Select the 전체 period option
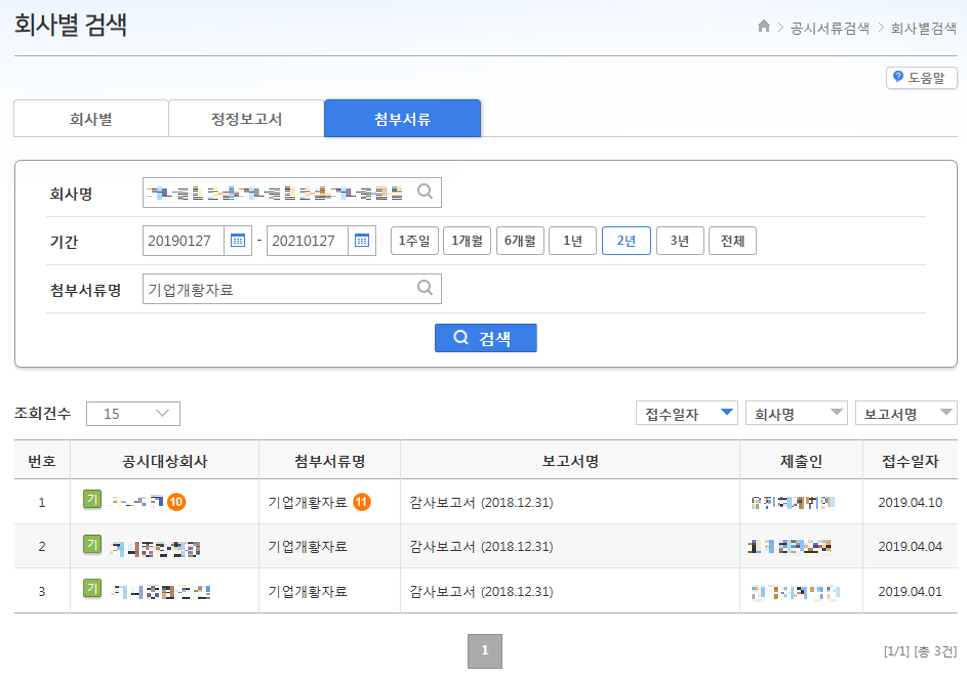Screen dimensions: 967x675 732,240
